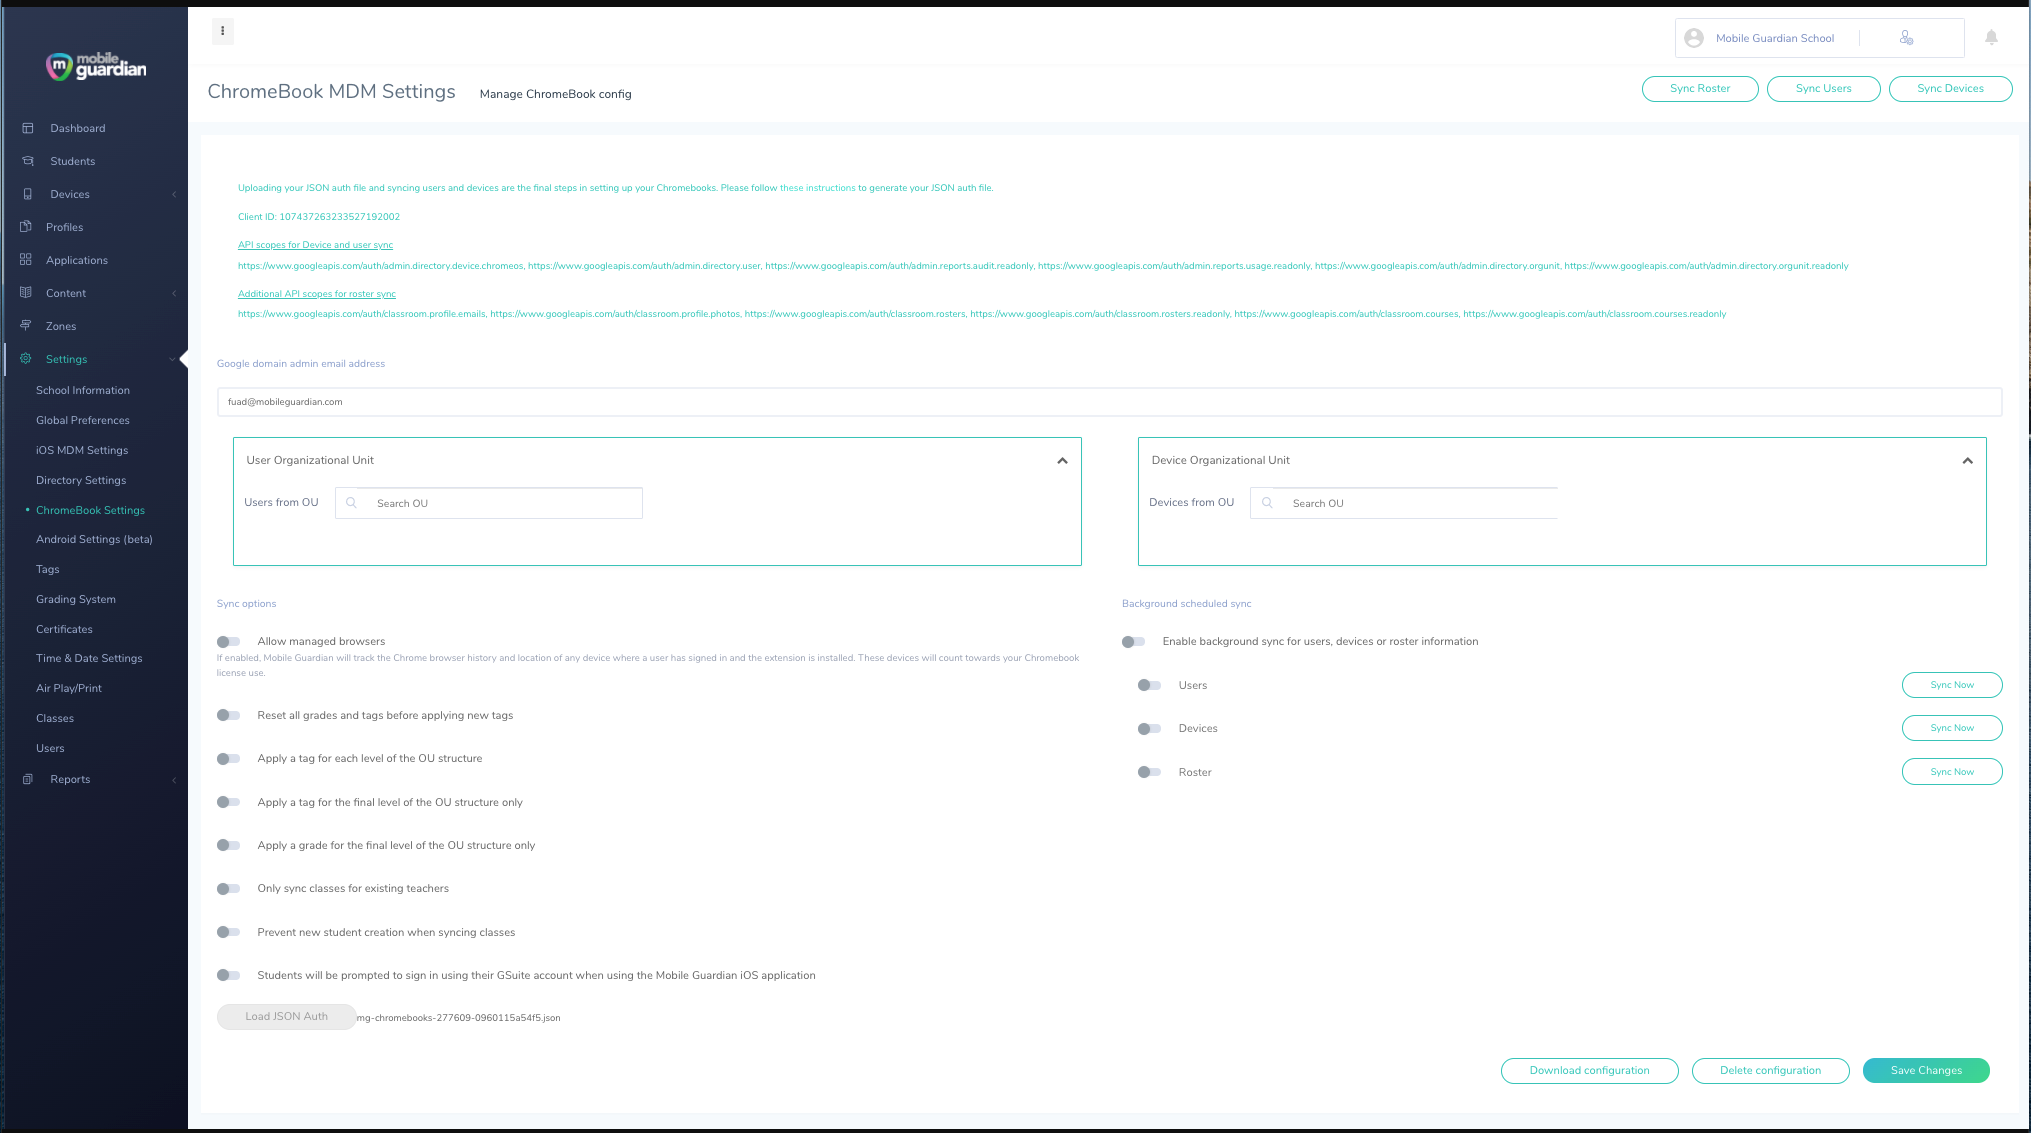Viewport: 2031px width, 1133px height.
Task: Click Sync Users button
Action: click(x=1823, y=89)
